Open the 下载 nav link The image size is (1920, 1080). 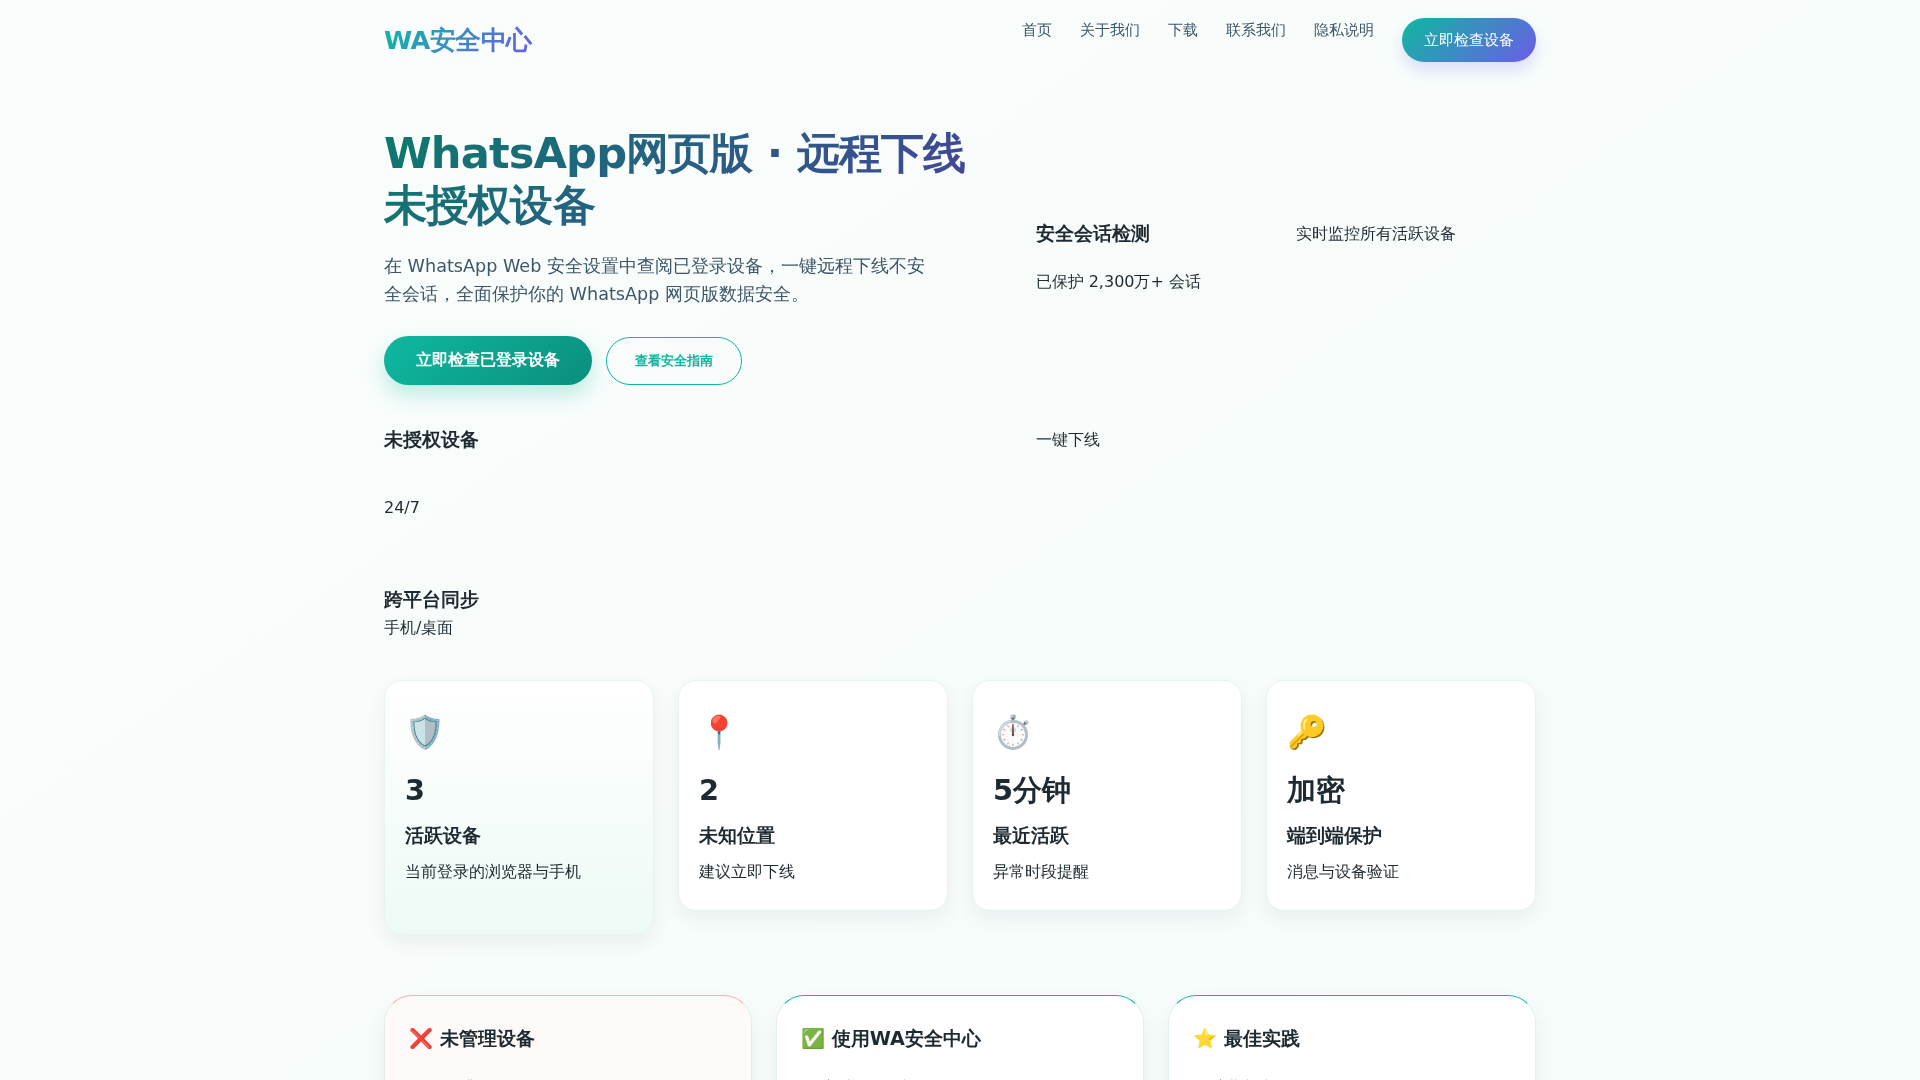1183,30
